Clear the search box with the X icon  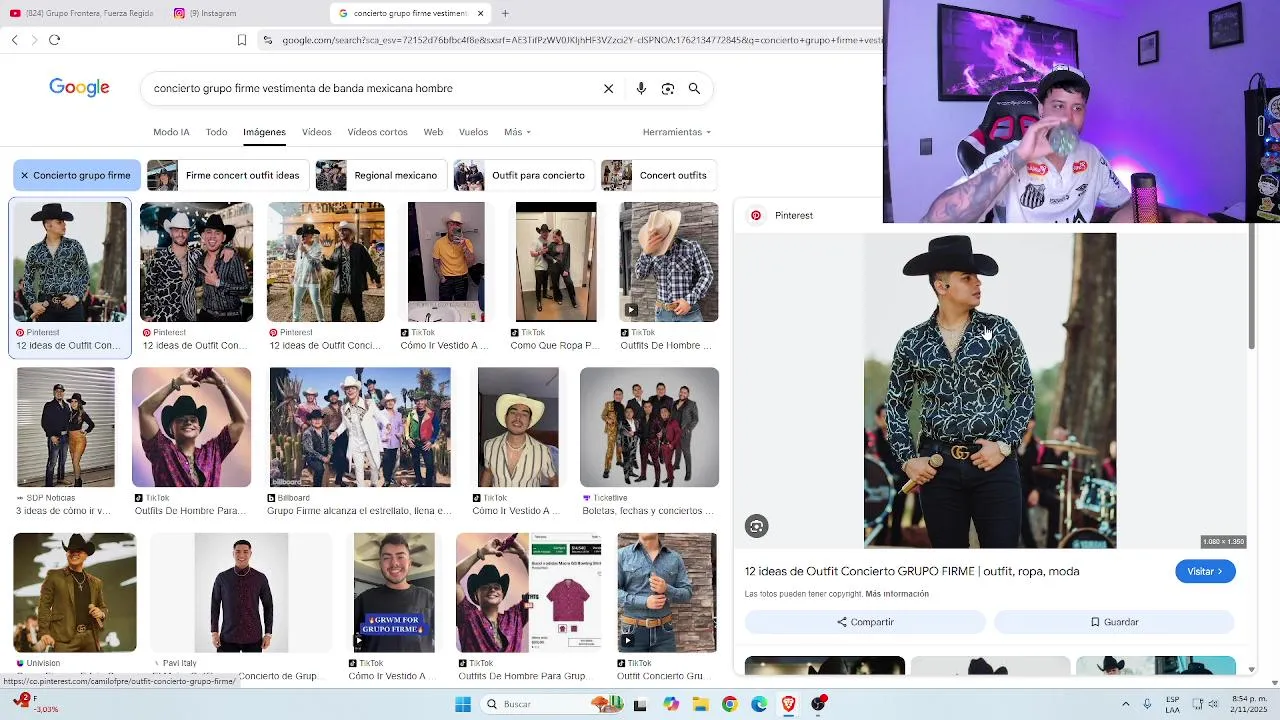(608, 88)
